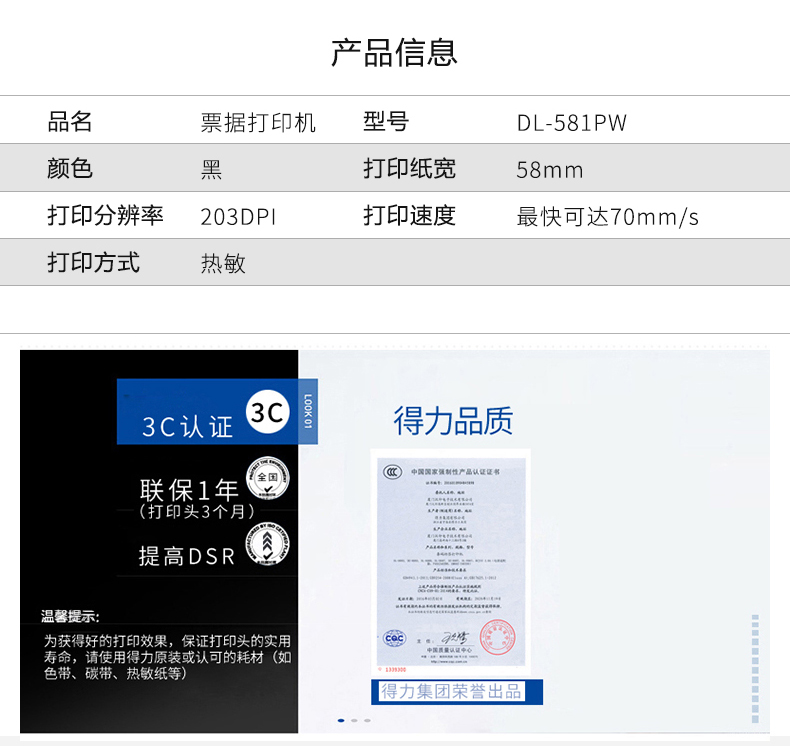The image size is (790, 746).
Task: Click the 票据打印机 product name value
Action: [x=258, y=122]
